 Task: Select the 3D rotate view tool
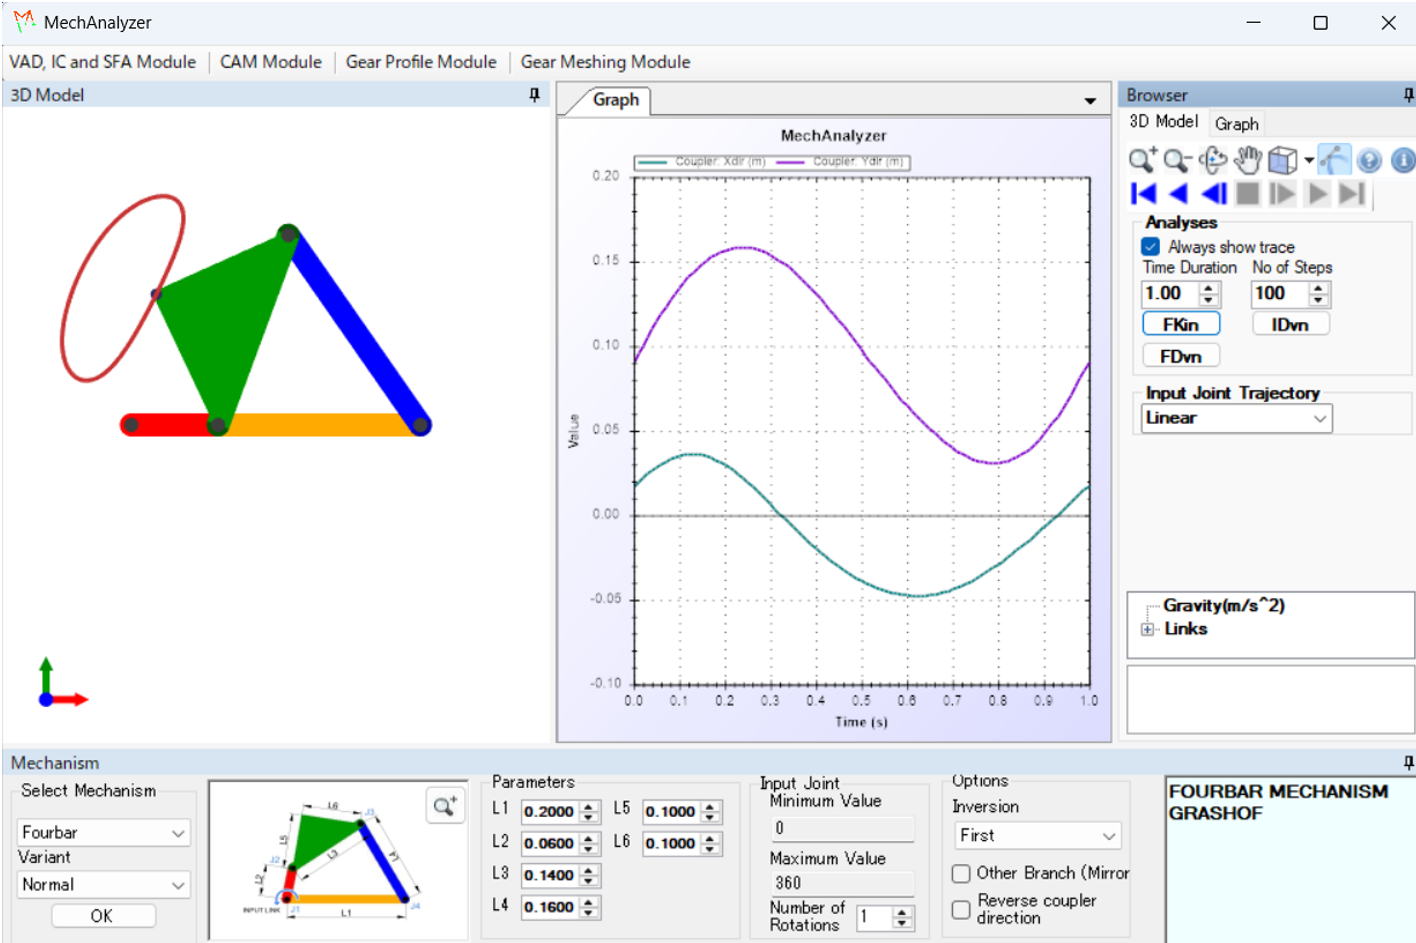tap(1213, 160)
